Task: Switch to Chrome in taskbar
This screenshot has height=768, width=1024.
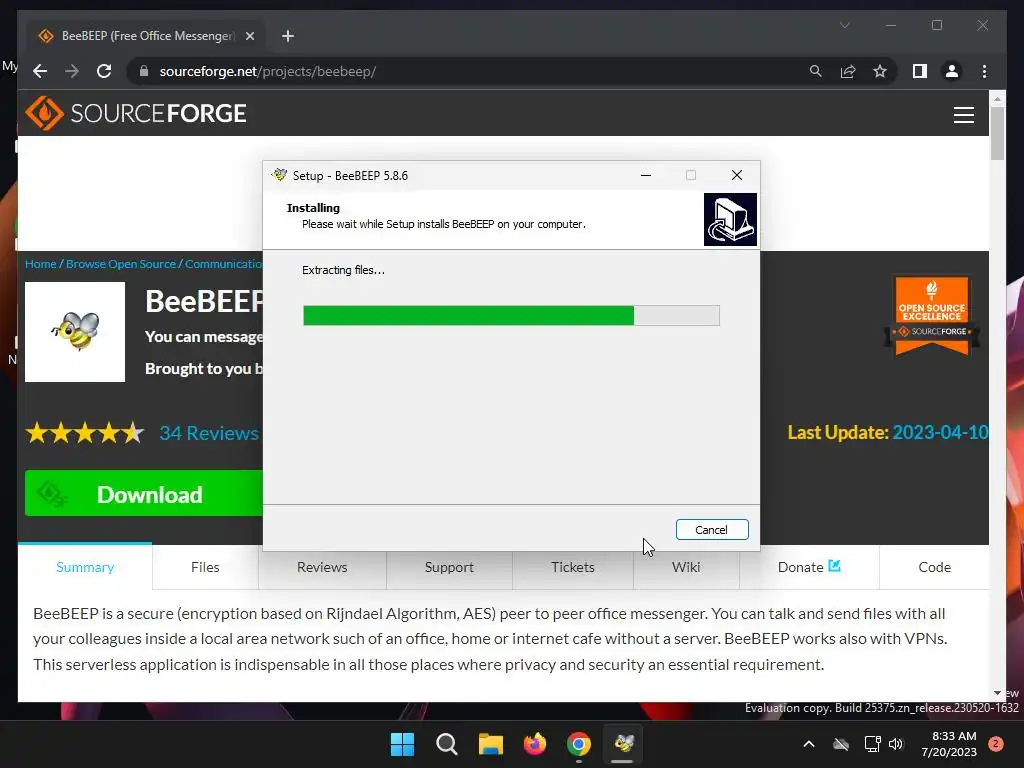Action: click(579, 744)
